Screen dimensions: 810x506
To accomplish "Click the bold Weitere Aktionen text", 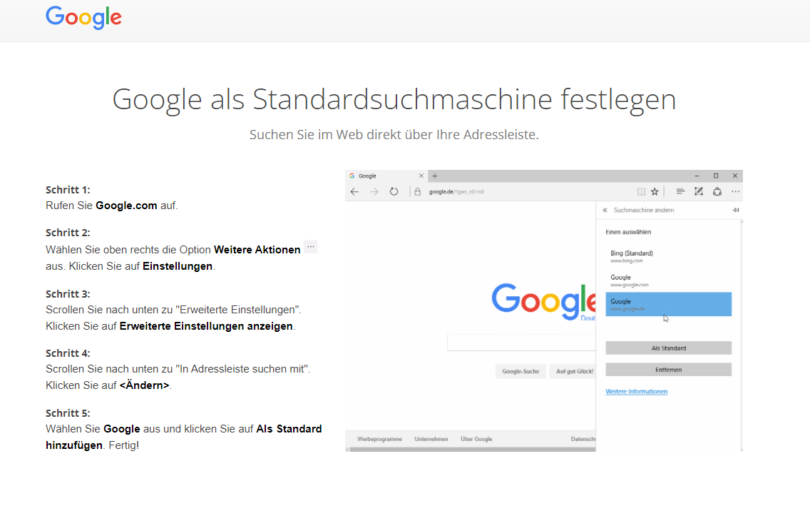I will (x=257, y=249).
